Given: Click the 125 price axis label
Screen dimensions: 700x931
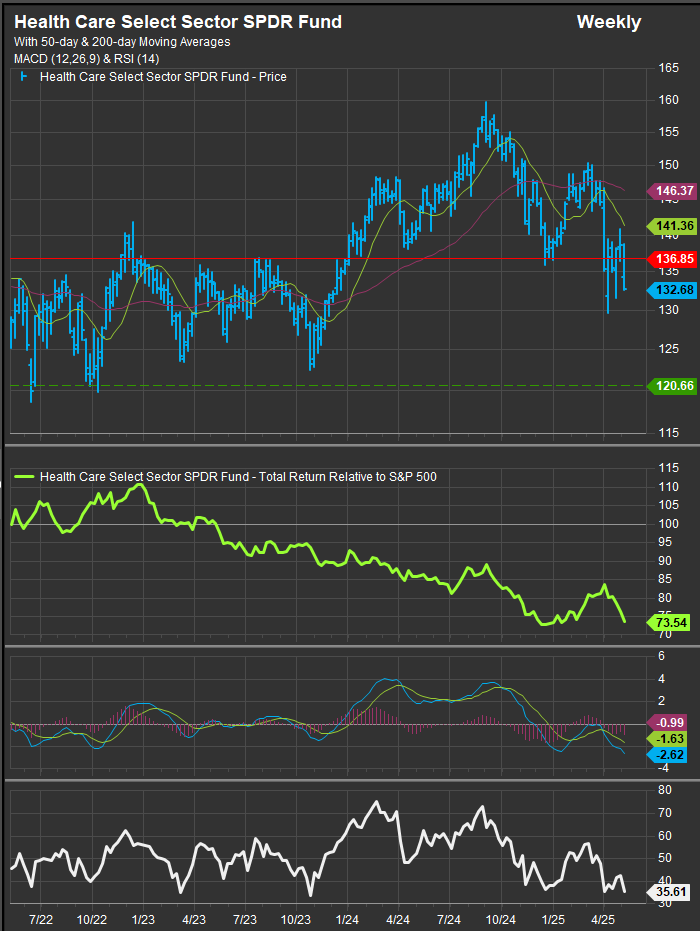Looking at the screenshot, I should [669, 349].
